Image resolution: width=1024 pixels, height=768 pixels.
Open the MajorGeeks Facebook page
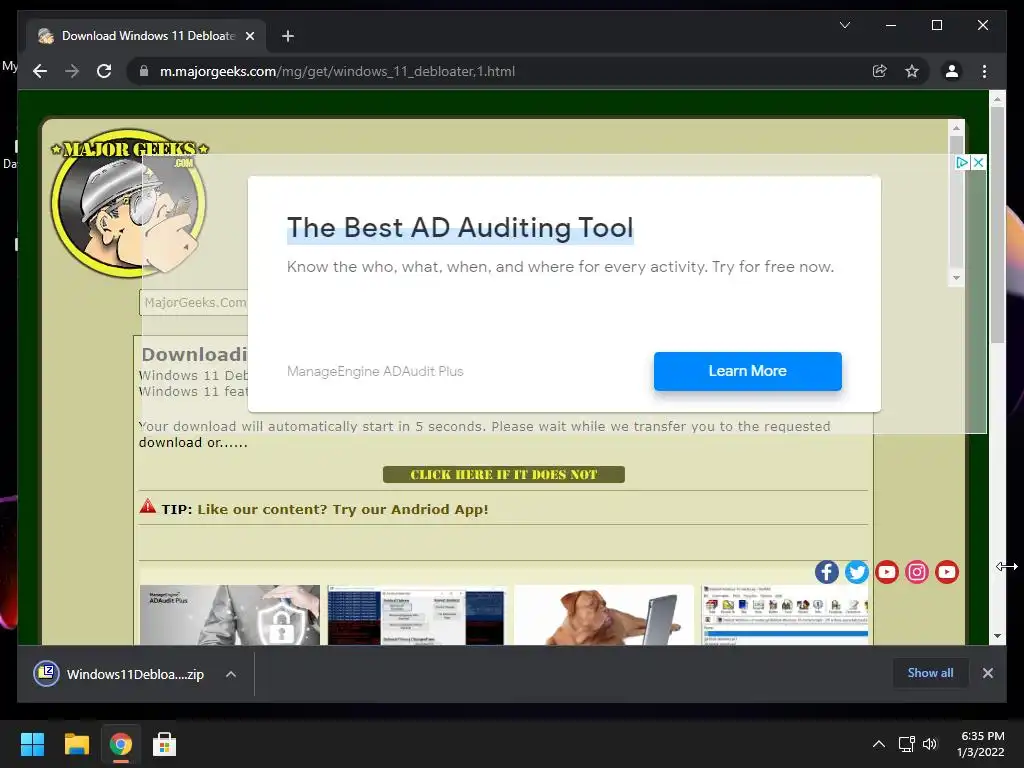coord(827,572)
